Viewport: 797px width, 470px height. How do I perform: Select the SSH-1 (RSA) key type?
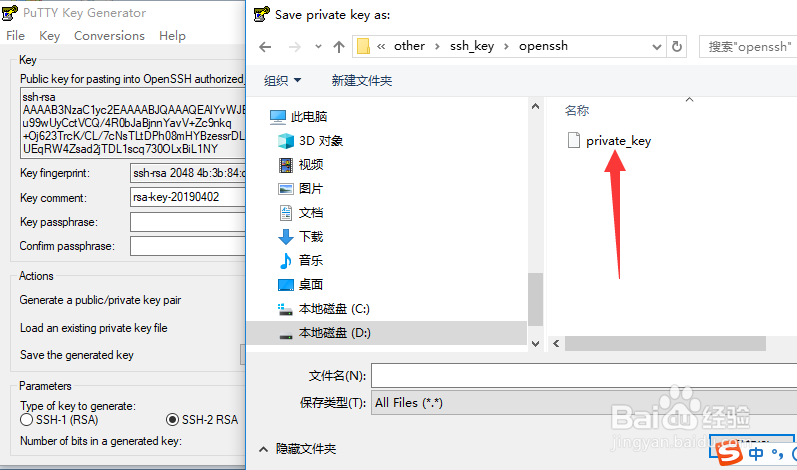[59, 420]
